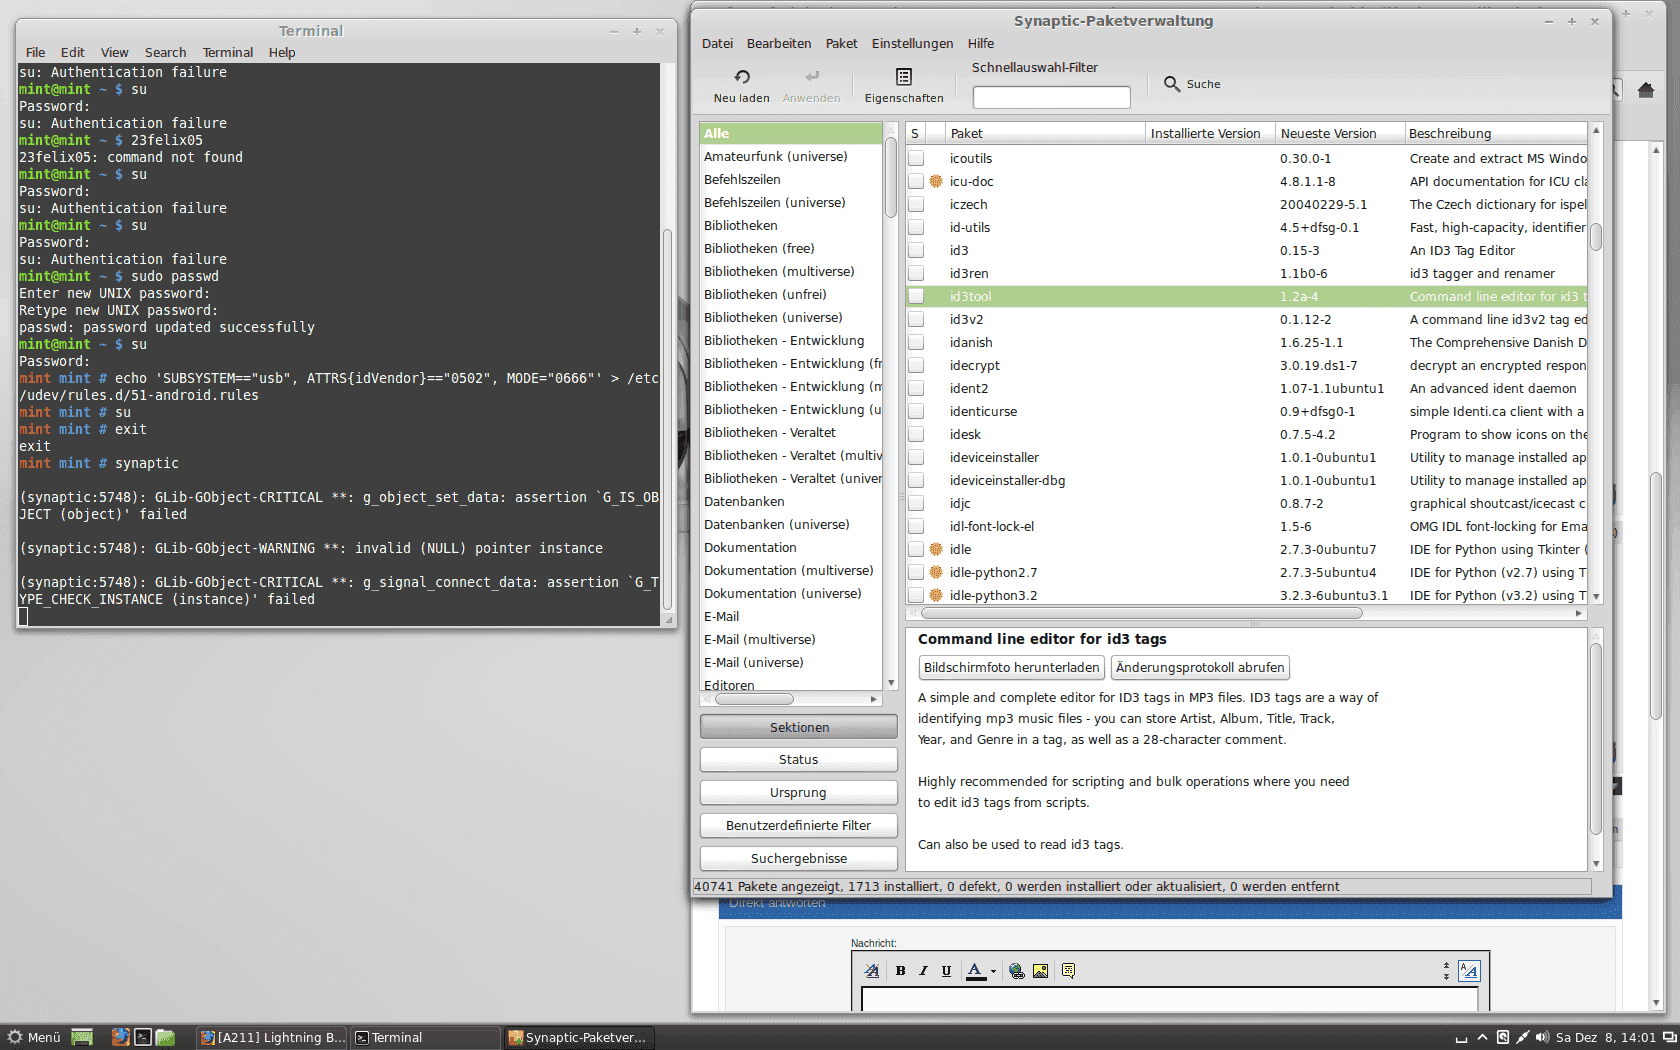
Task: Launch the terminal from the panel launcher
Action: (x=143, y=1037)
